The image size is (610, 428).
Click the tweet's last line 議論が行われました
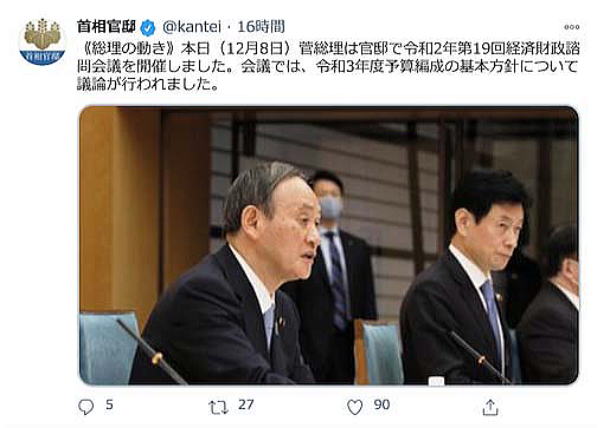pos(147,84)
